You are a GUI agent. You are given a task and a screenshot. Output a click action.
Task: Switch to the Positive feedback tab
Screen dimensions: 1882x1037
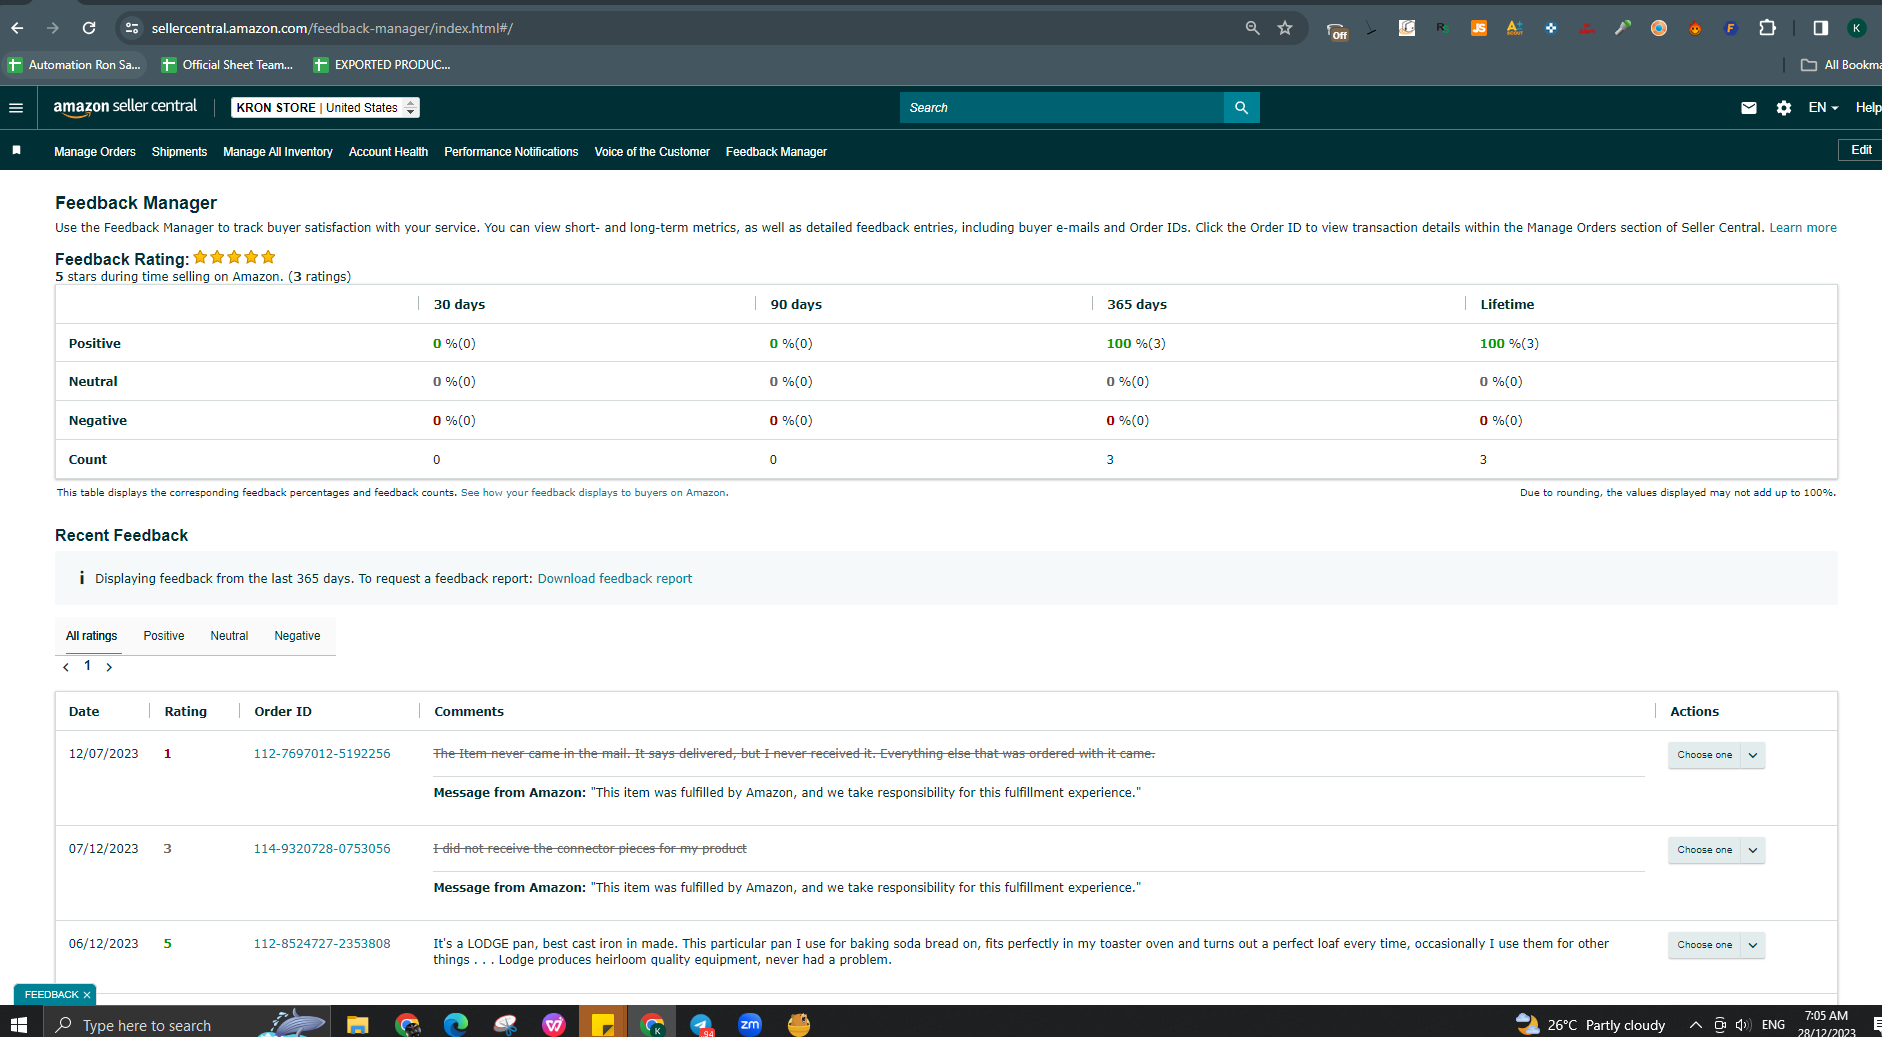pos(164,636)
